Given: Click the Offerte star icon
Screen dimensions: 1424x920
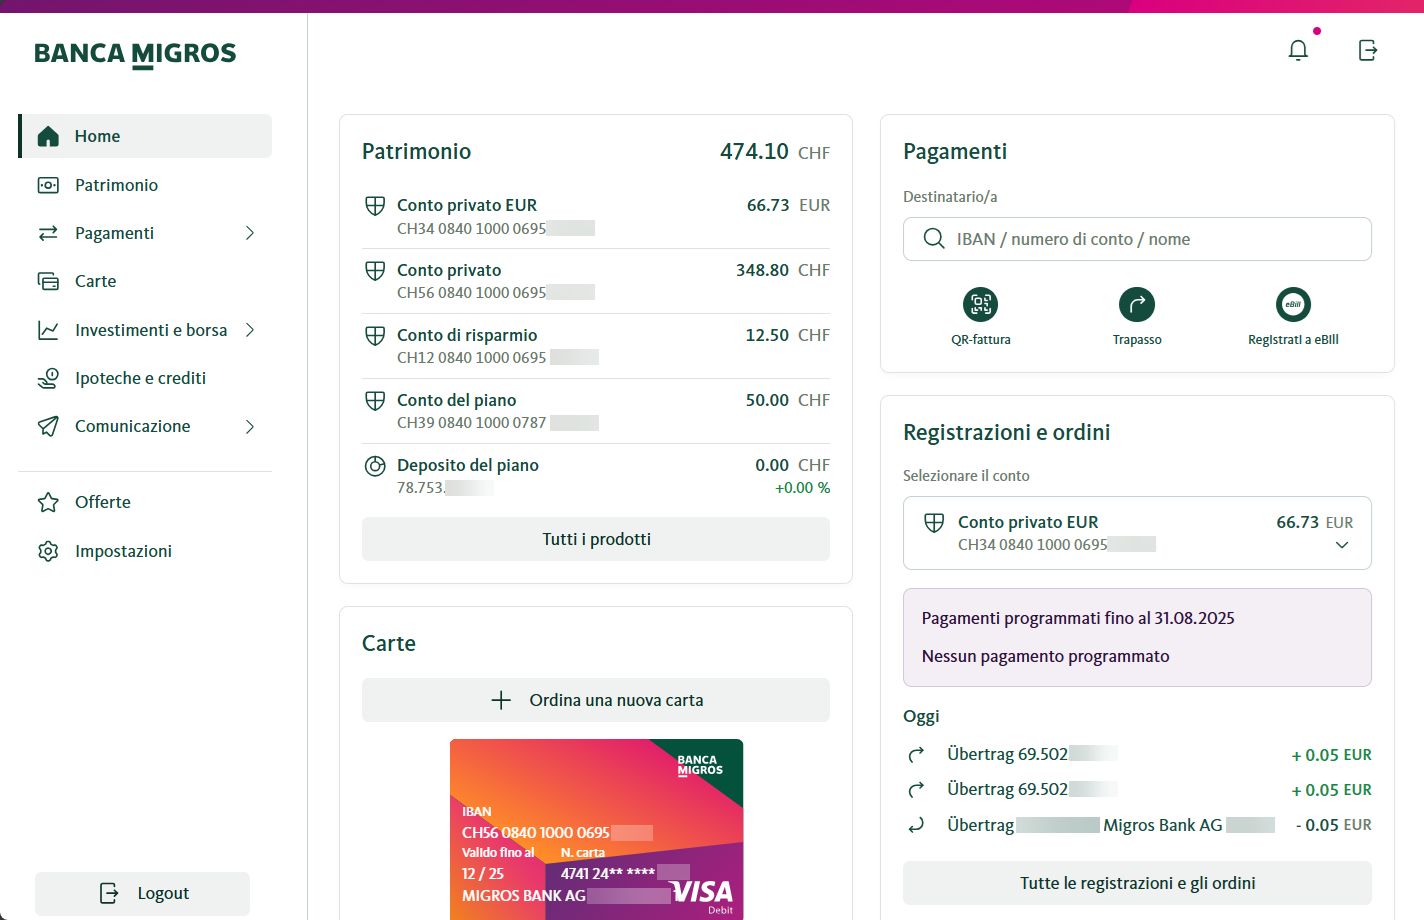Looking at the screenshot, I should 48,502.
